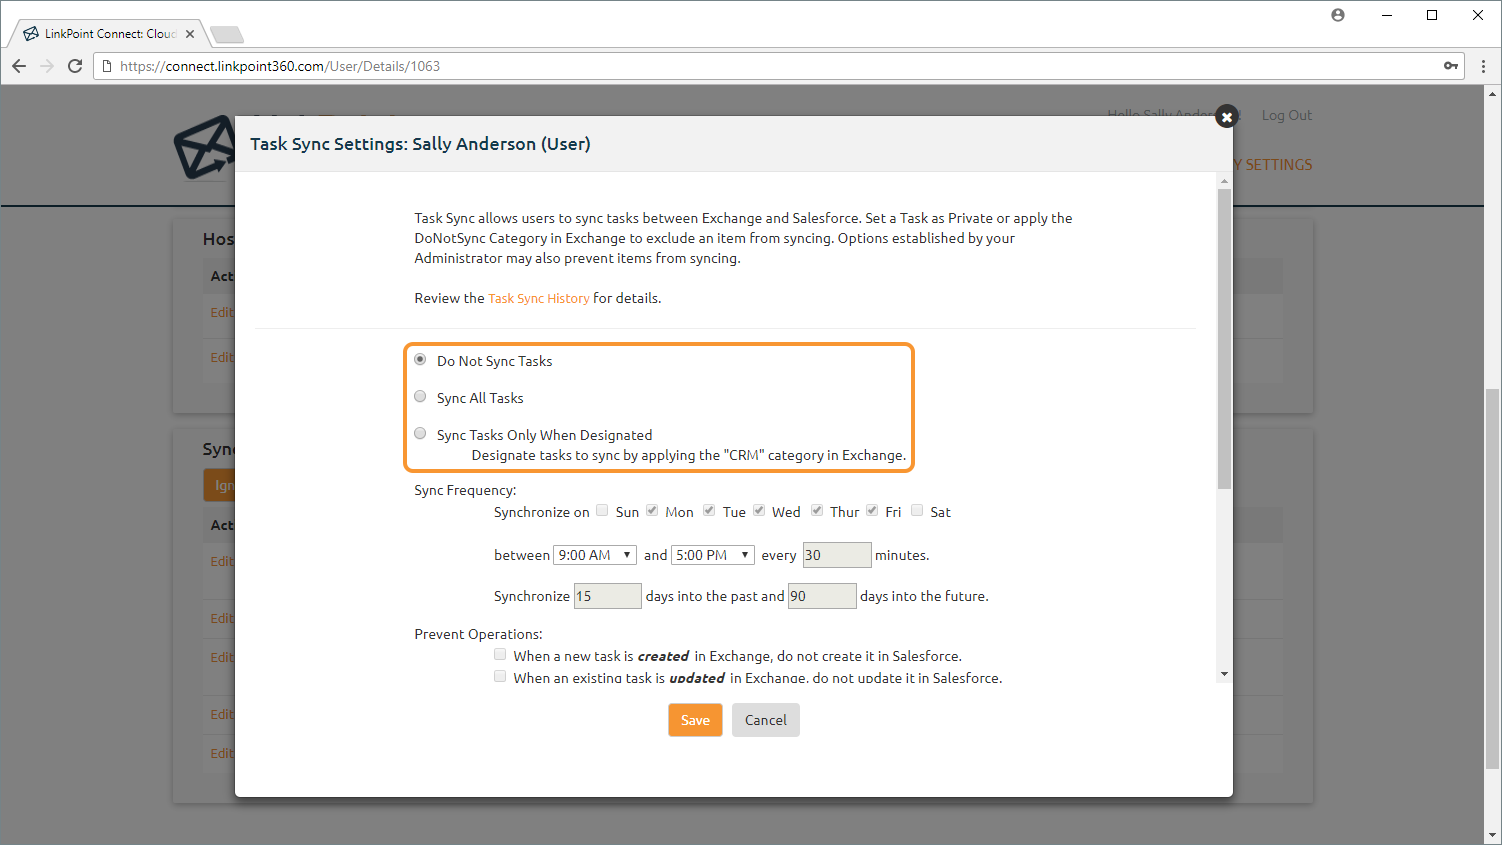Screen dimensions: 1502x845
Task: Toggle the Thur sync day checkbox
Action: click(817, 510)
